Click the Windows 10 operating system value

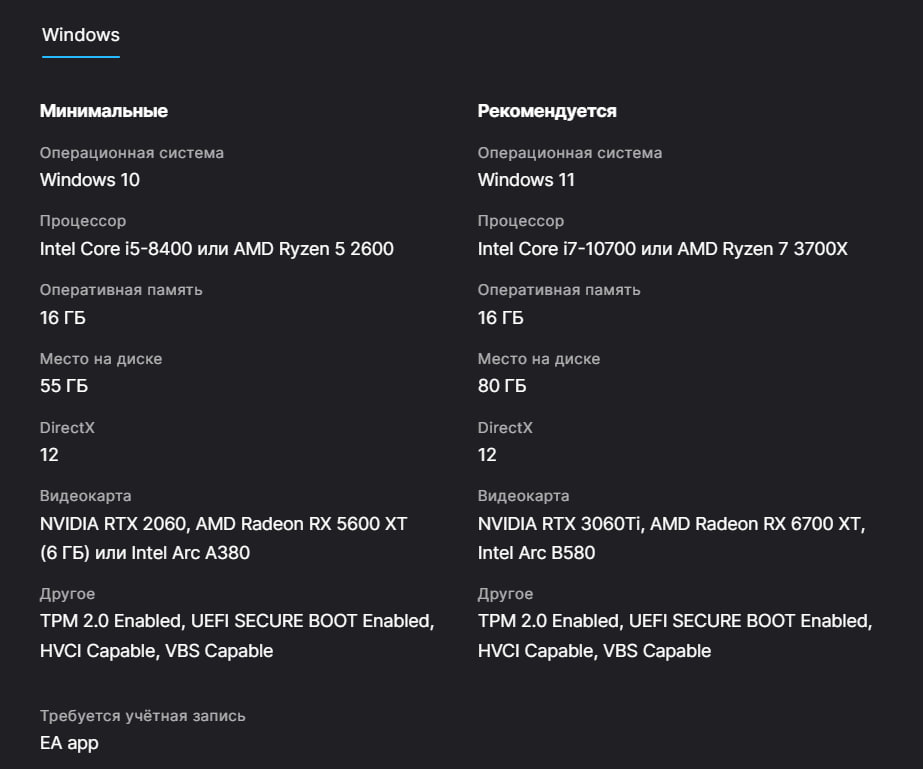[x=89, y=180]
